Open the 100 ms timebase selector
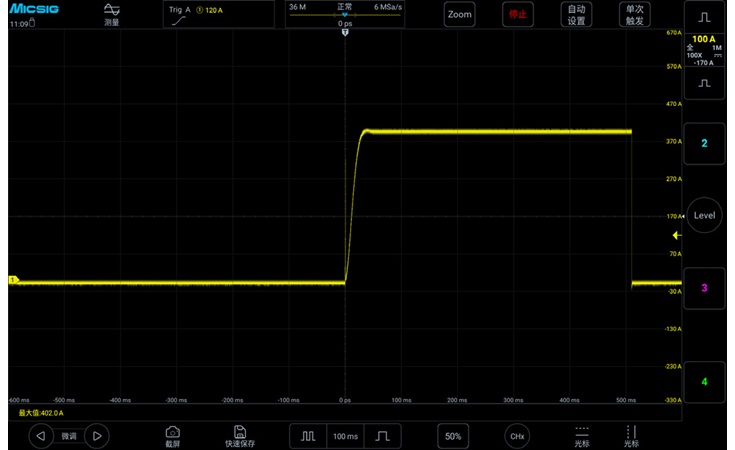 (346, 437)
